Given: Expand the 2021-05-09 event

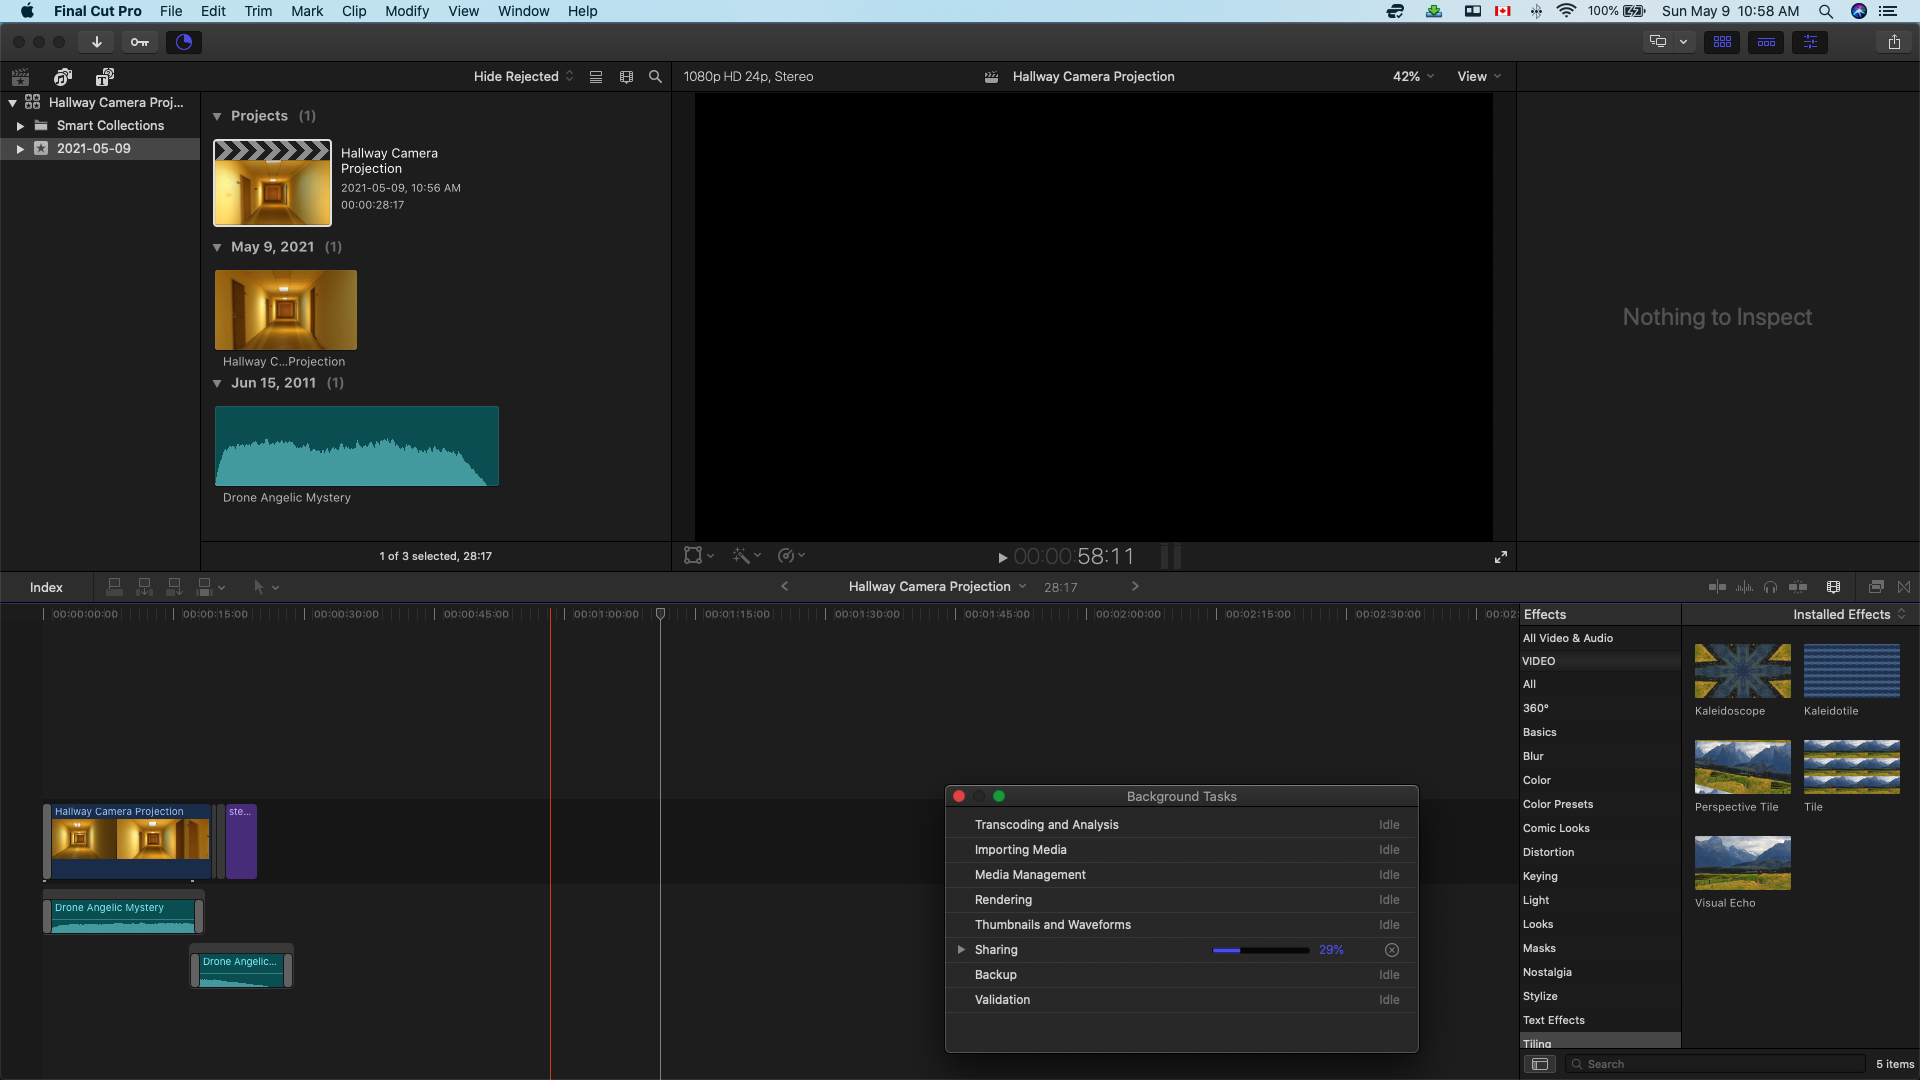Looking at the screenshot, I should [20, 149].
